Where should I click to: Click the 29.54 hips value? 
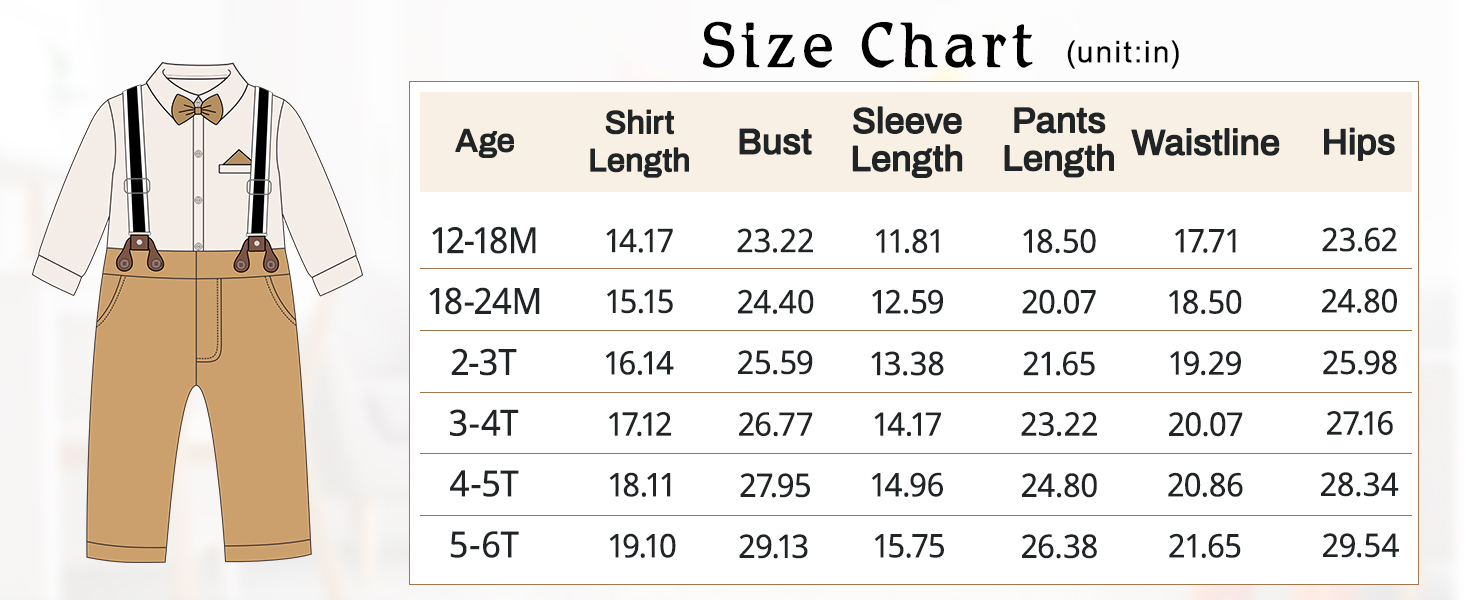[1359, 546]
